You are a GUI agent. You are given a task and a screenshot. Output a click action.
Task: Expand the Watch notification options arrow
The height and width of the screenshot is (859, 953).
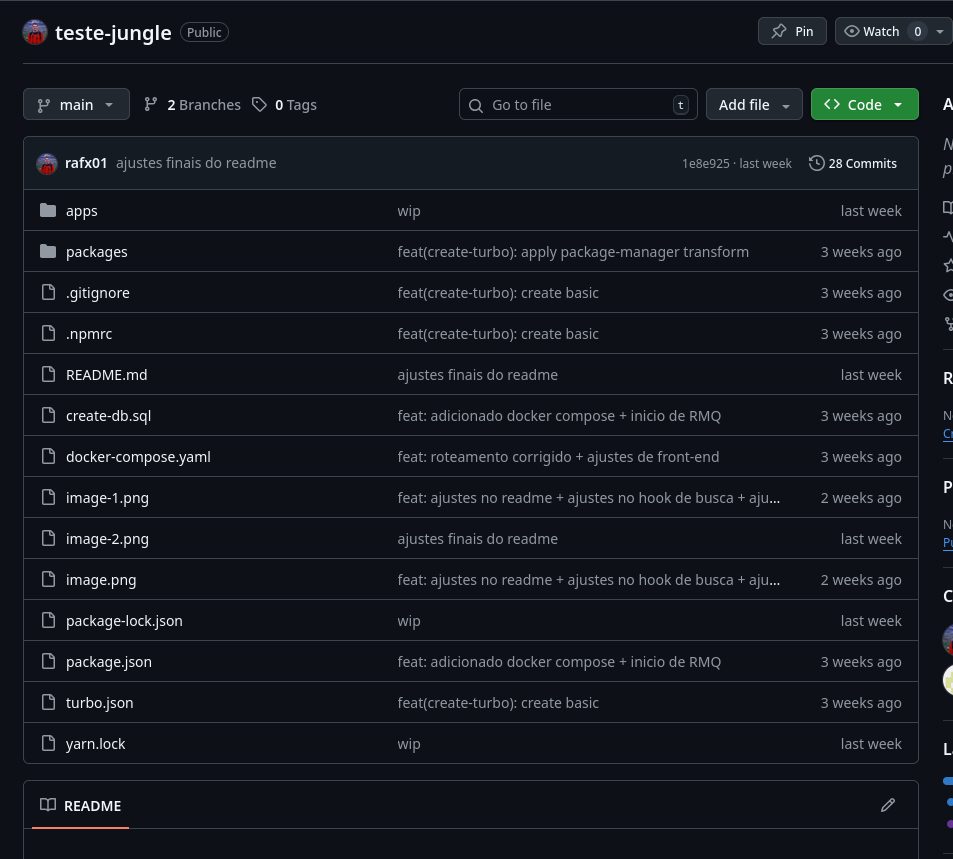pos(941,31)
